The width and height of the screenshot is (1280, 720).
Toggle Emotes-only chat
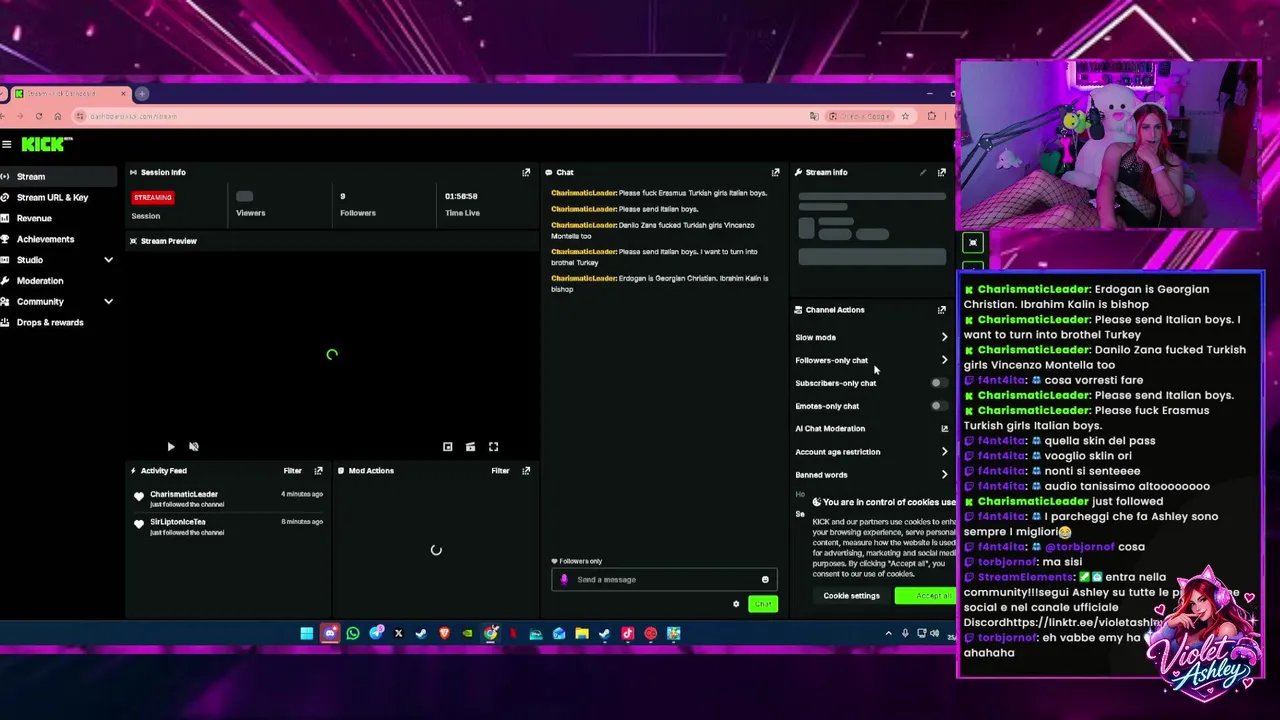click(x=937, y=406)
